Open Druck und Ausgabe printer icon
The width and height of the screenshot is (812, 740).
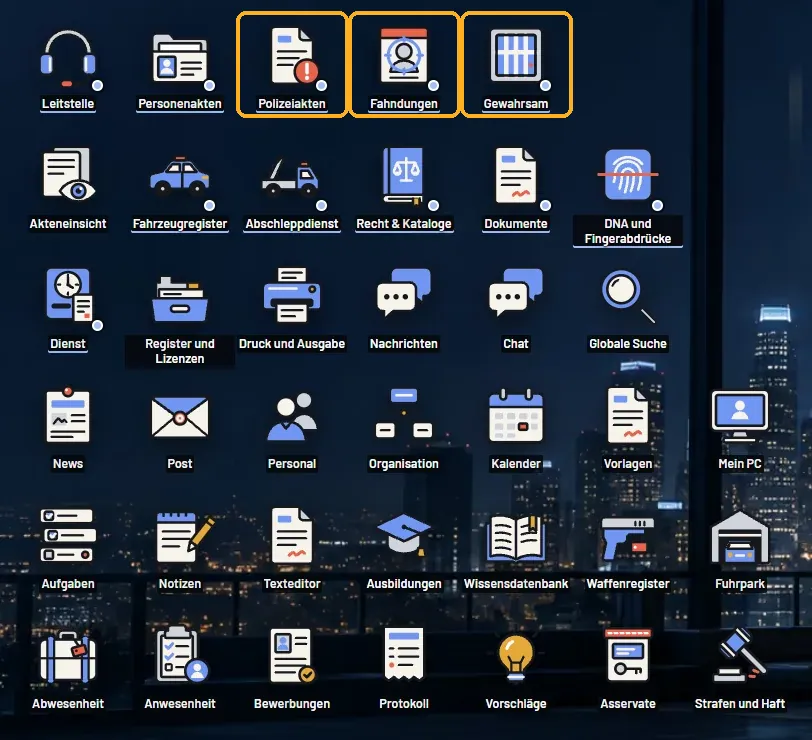(x=292, y=296)
